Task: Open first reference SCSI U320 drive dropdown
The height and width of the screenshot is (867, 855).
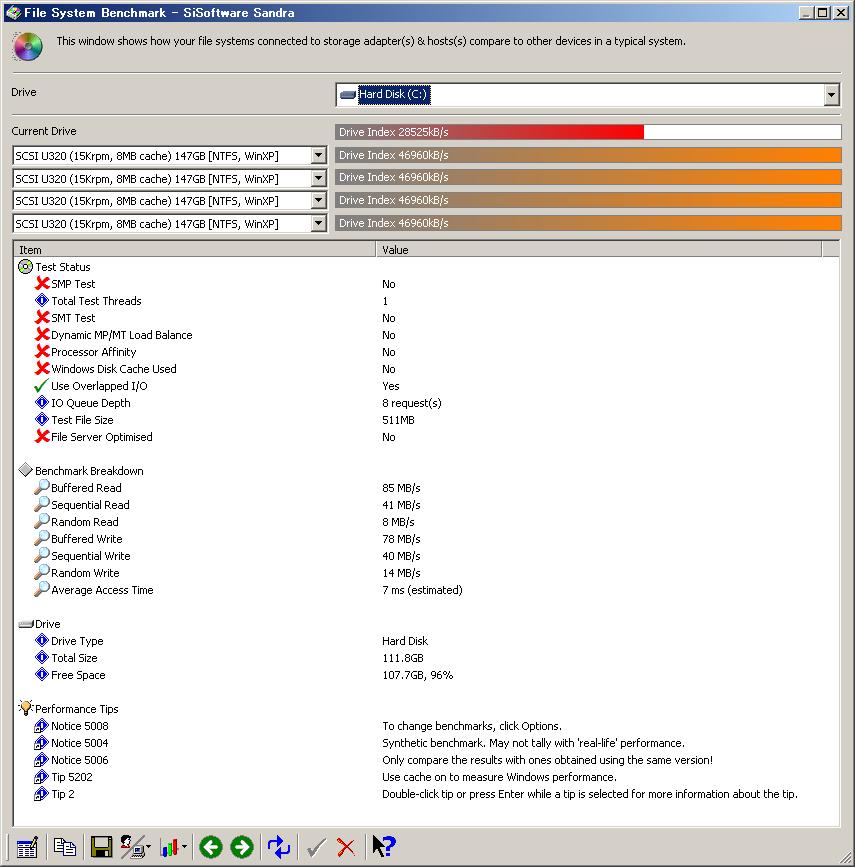Action: coord(319,155)
